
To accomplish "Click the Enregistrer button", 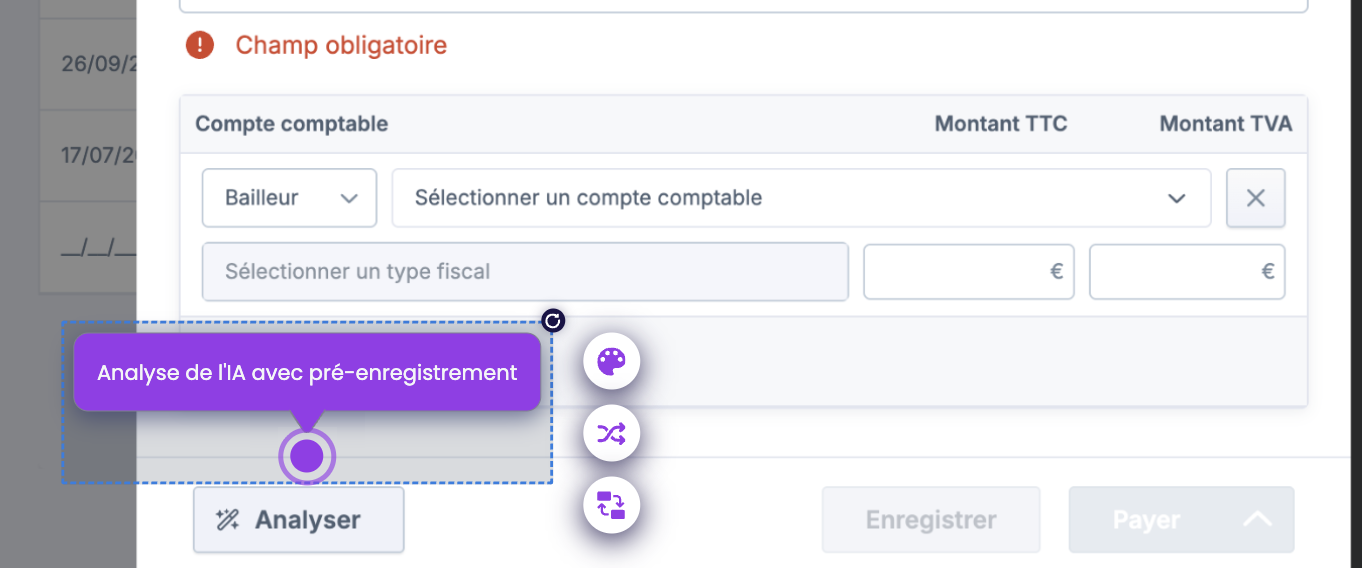I will [931, 520].
